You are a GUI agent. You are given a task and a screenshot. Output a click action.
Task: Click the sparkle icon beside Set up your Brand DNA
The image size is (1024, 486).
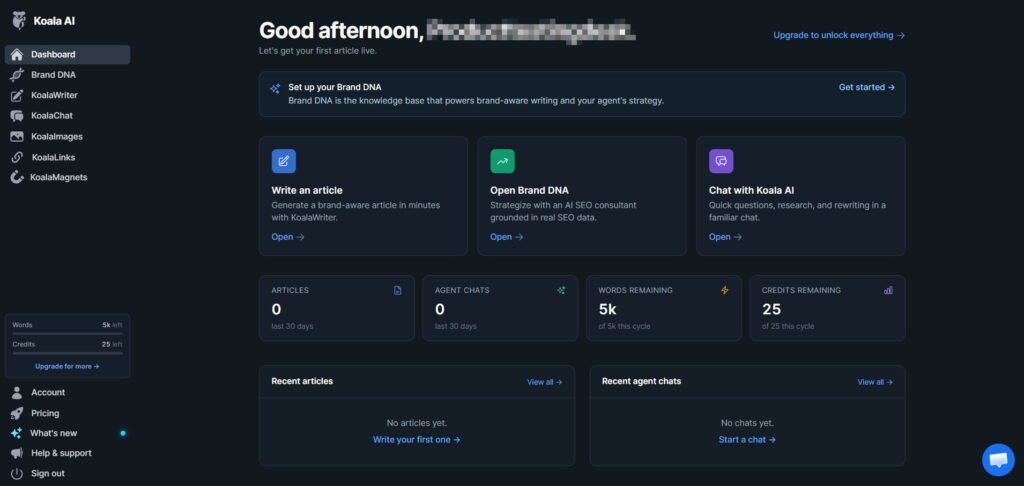pos(275,88)
